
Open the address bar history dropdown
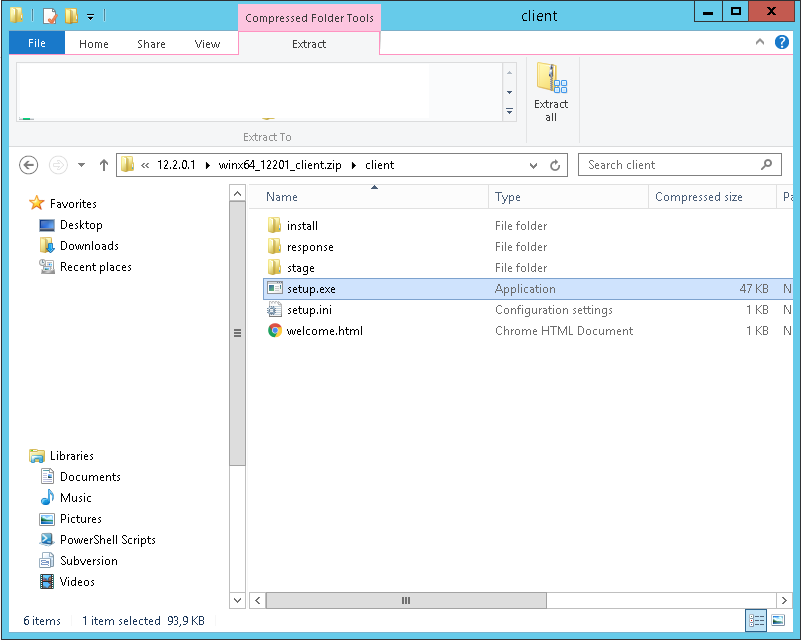click(x=534, y=165)
